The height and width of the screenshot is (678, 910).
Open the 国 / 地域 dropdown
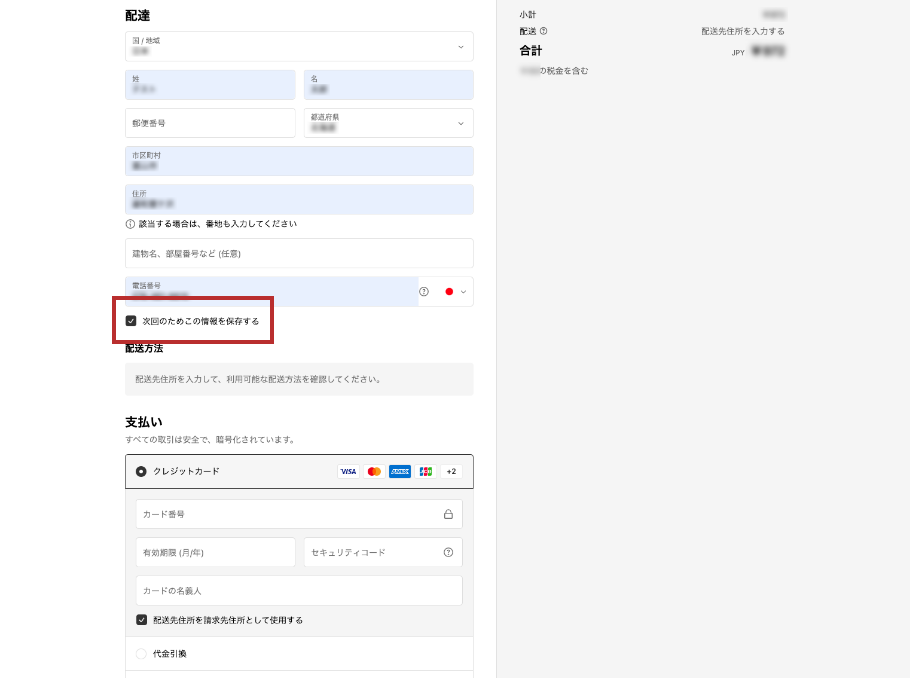tap(299, 46)
